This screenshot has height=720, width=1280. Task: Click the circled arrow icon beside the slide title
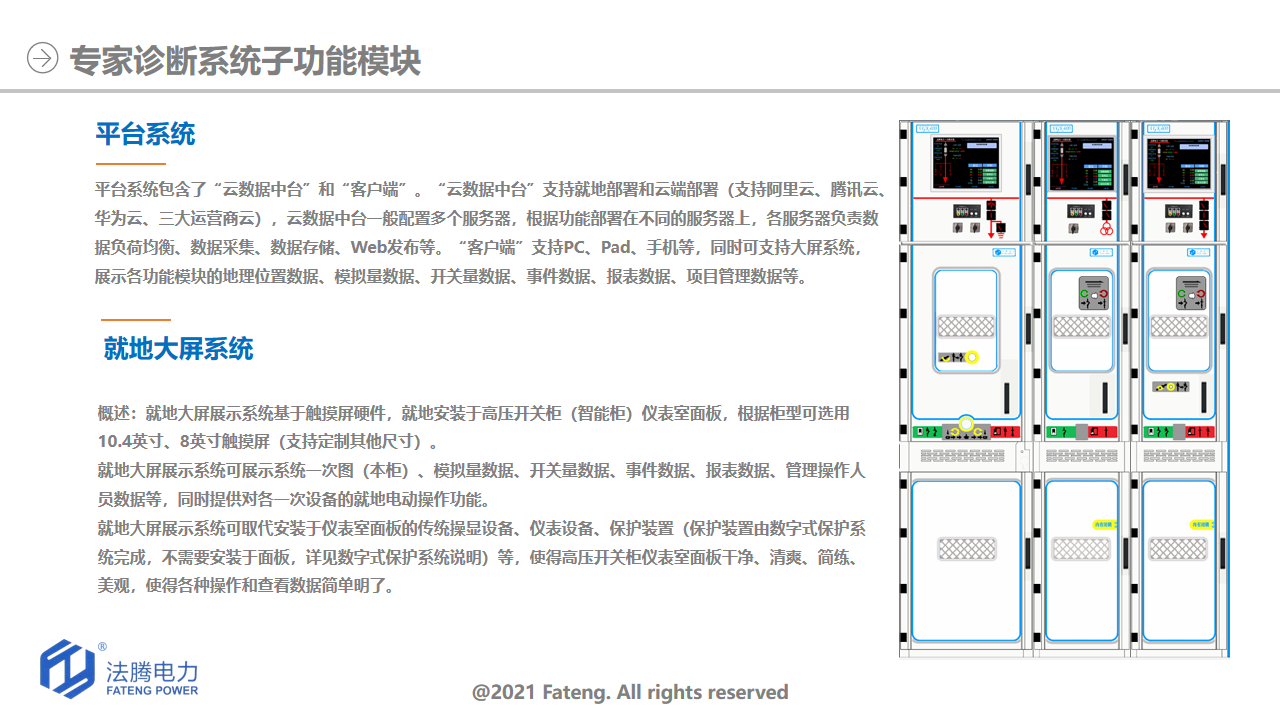tap(42, 59)
